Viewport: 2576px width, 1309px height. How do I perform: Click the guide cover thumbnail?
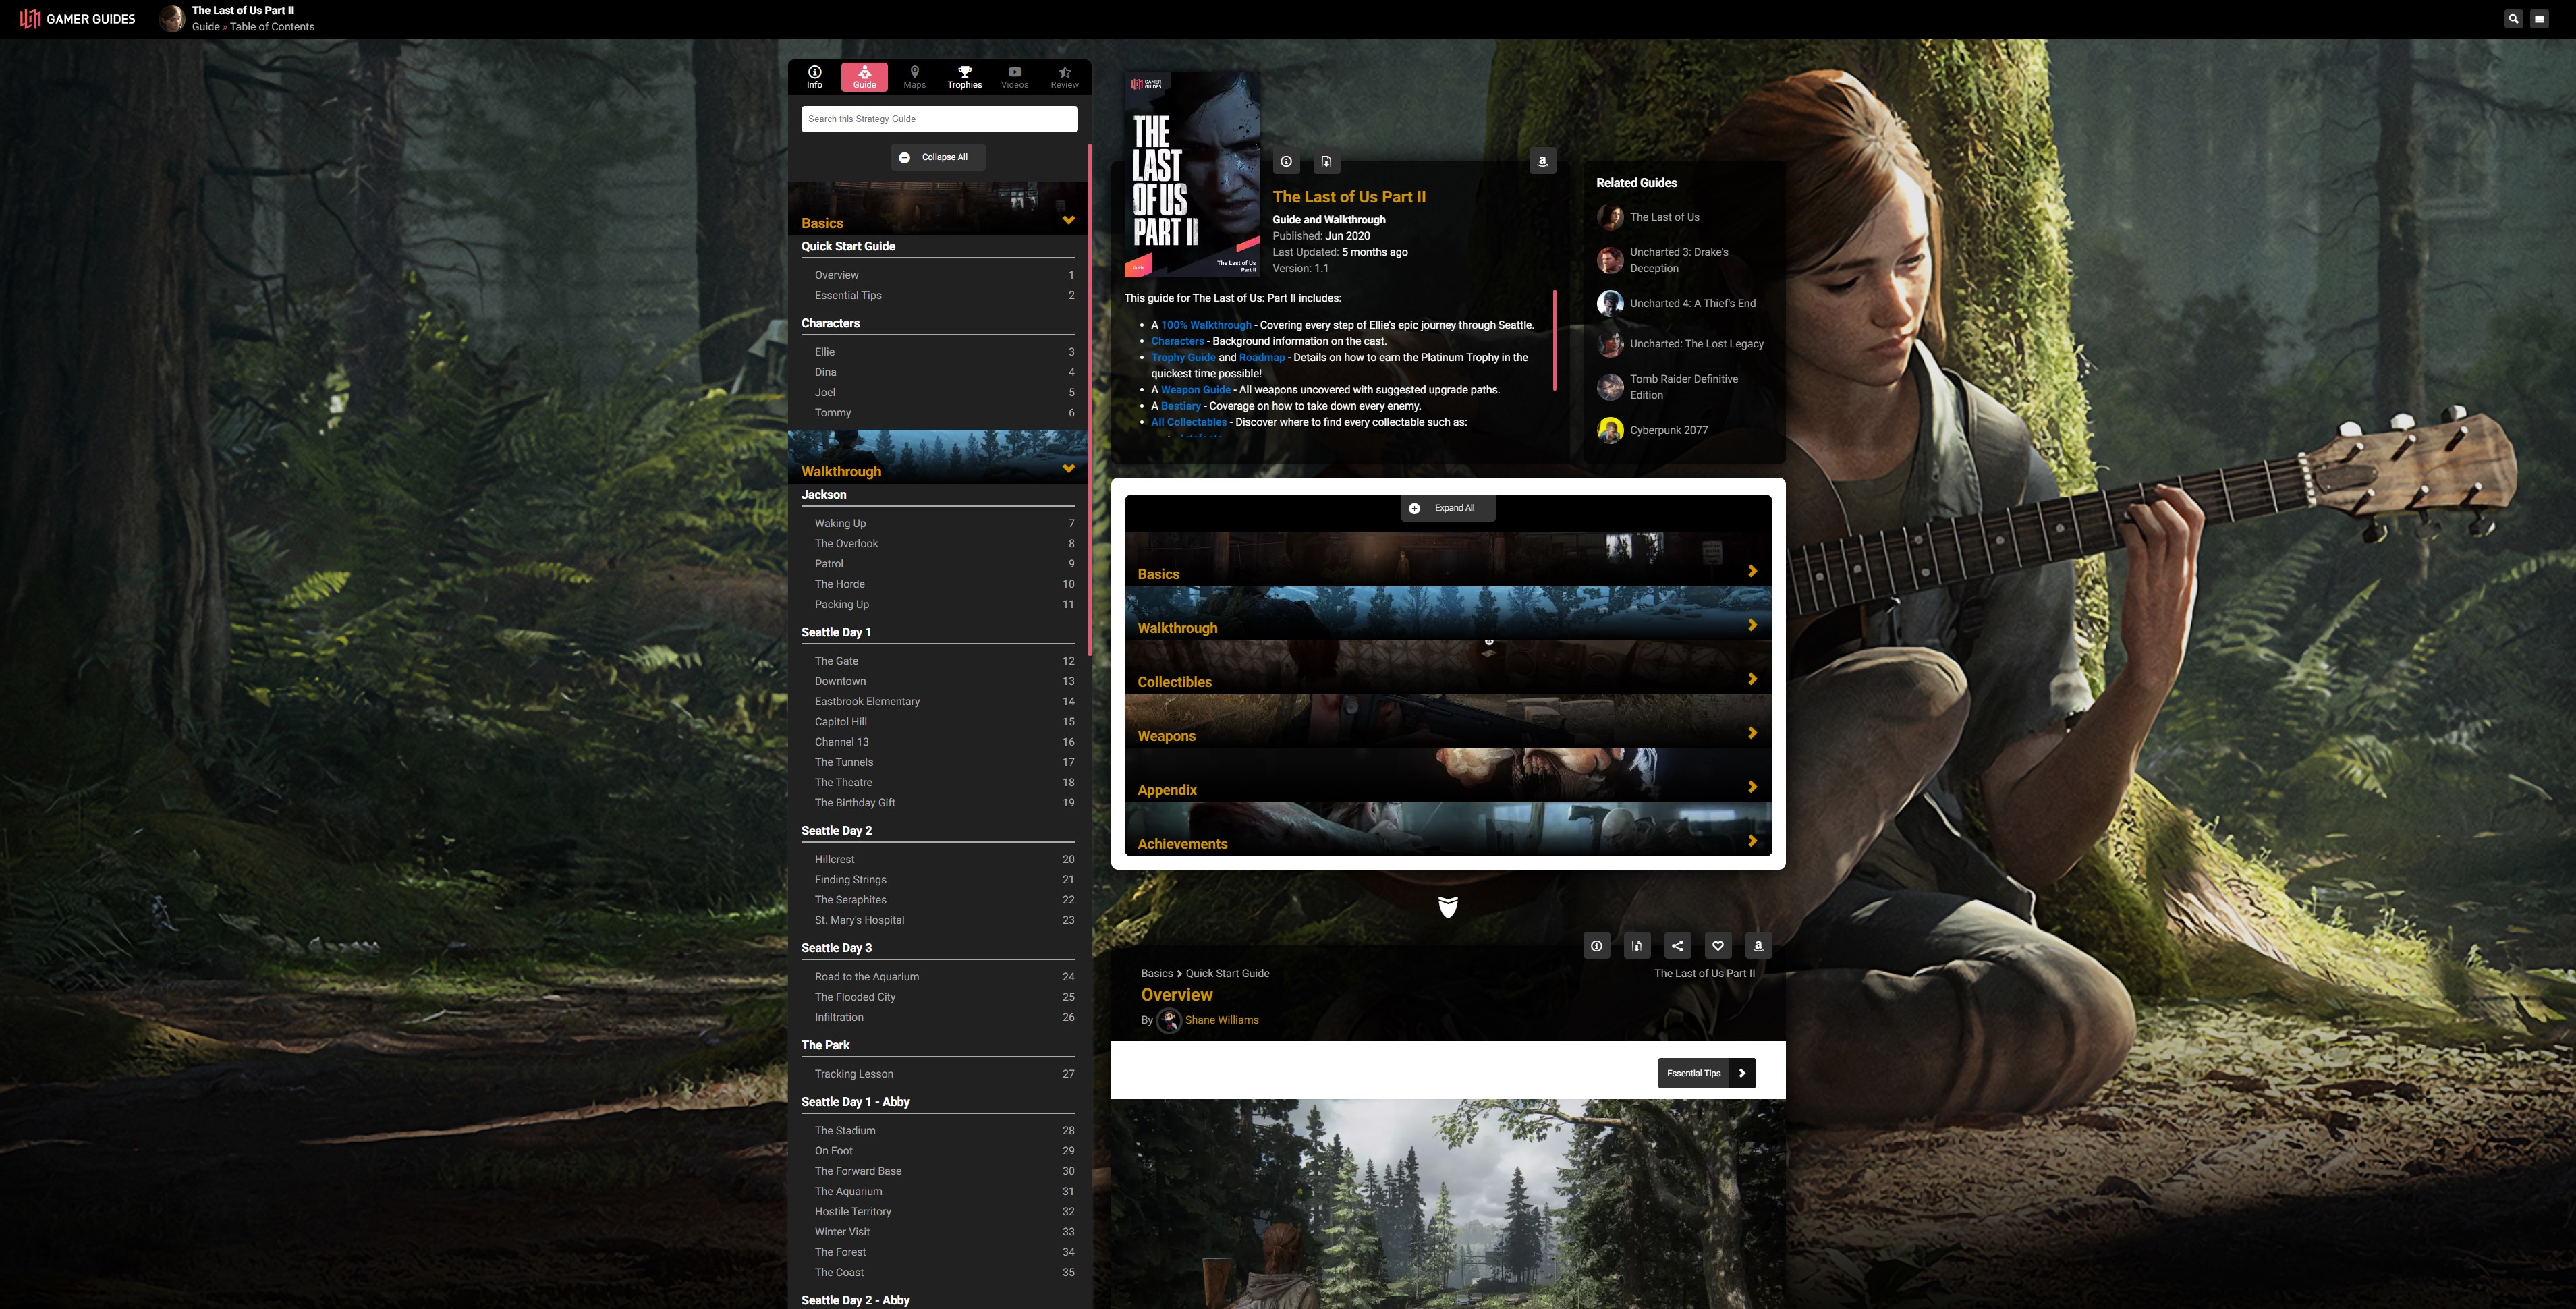tap(1191, 174)
